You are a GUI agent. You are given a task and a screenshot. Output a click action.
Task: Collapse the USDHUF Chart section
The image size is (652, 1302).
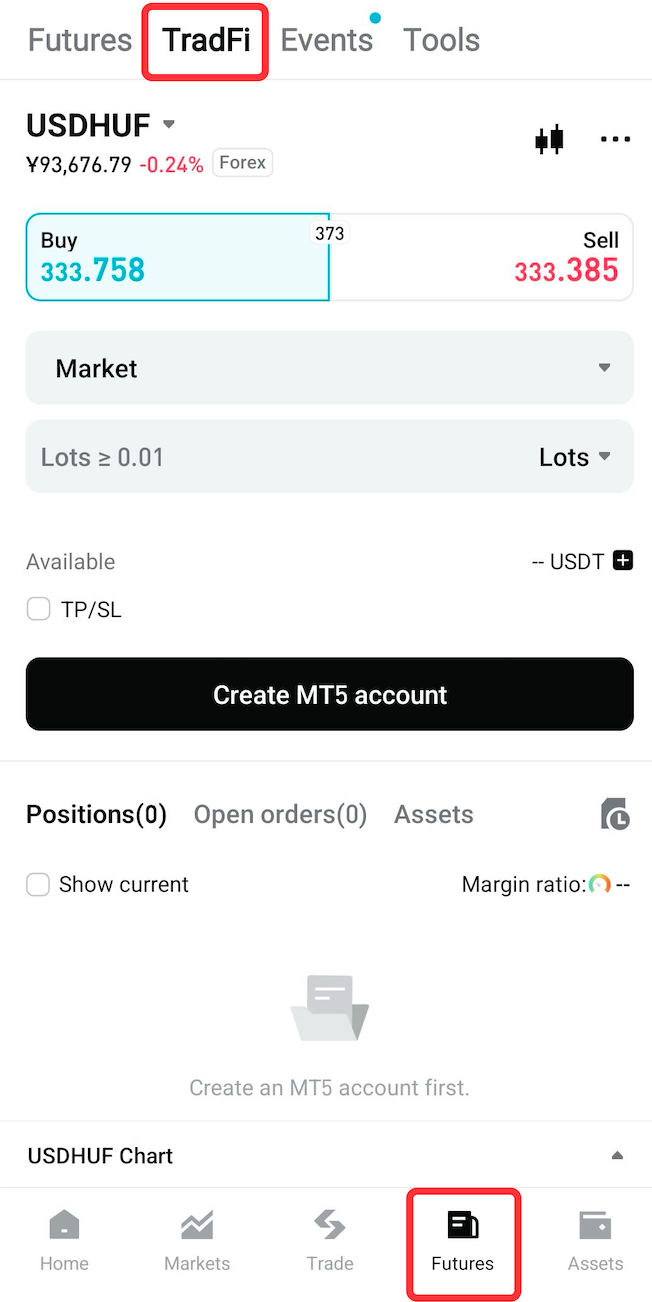point(619,1154)
